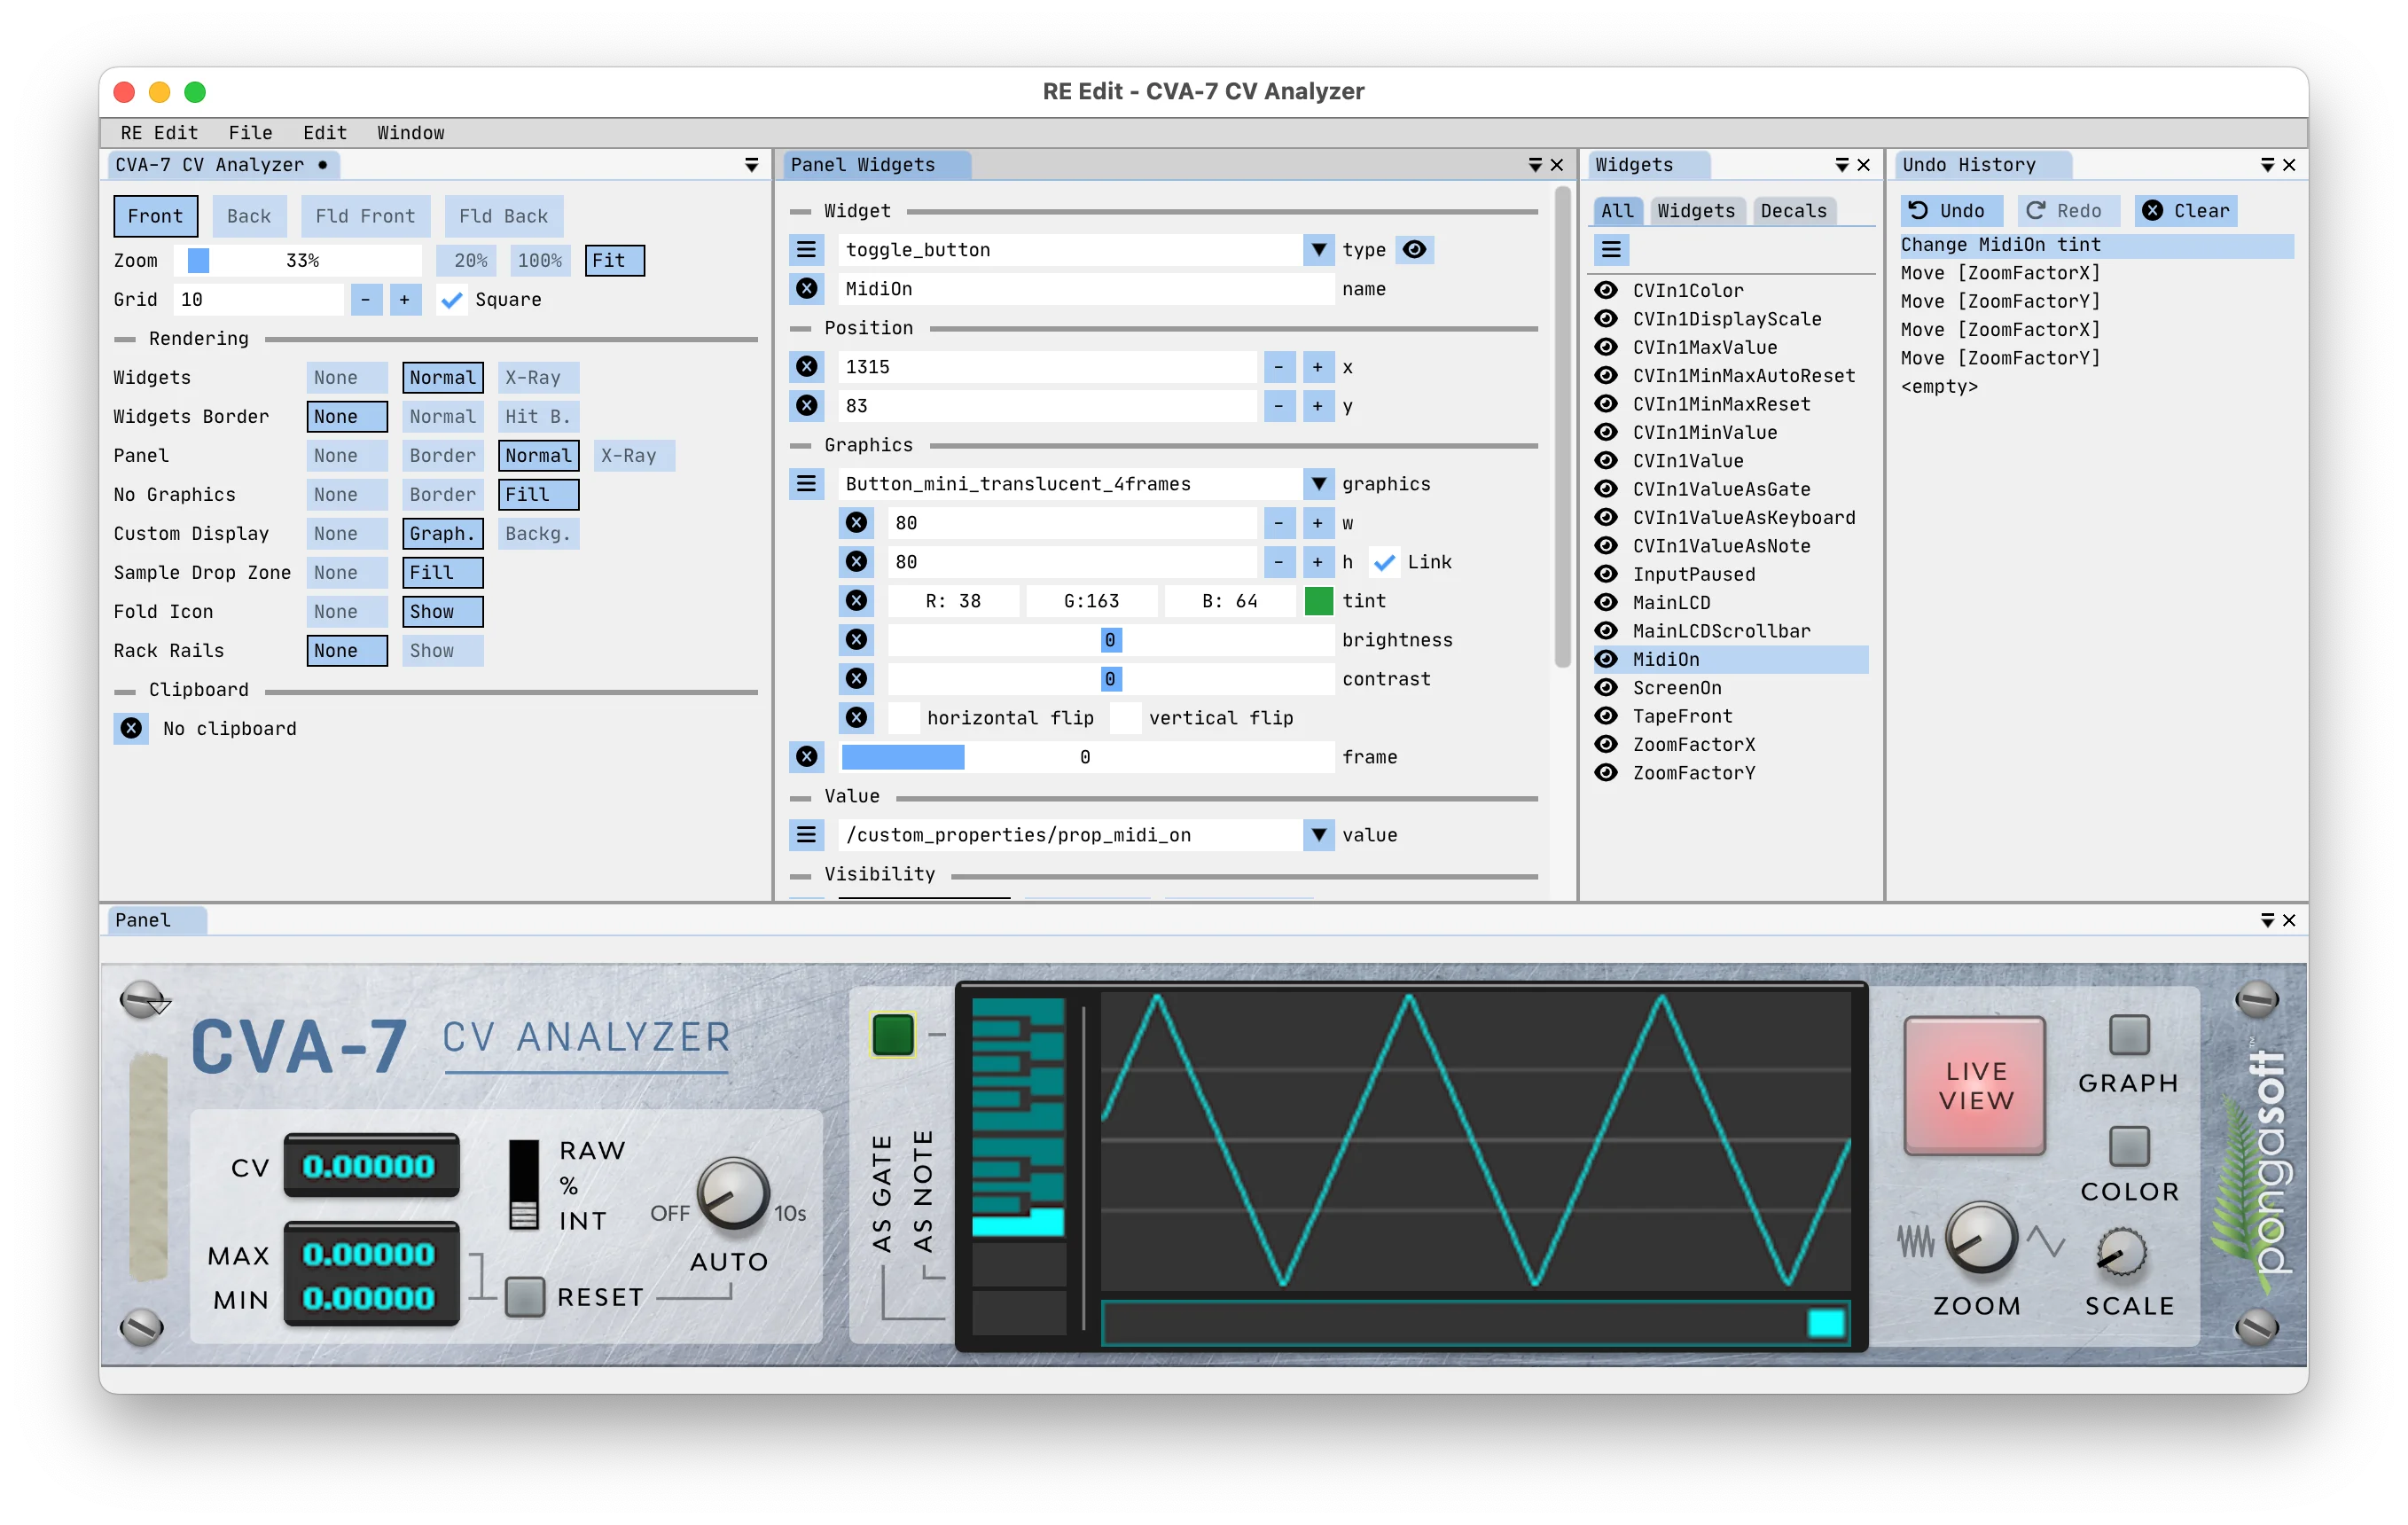Open the widget type hamburger menu
The height and width of the screenshot is (1525, 2408).
[x=806, y=250]
